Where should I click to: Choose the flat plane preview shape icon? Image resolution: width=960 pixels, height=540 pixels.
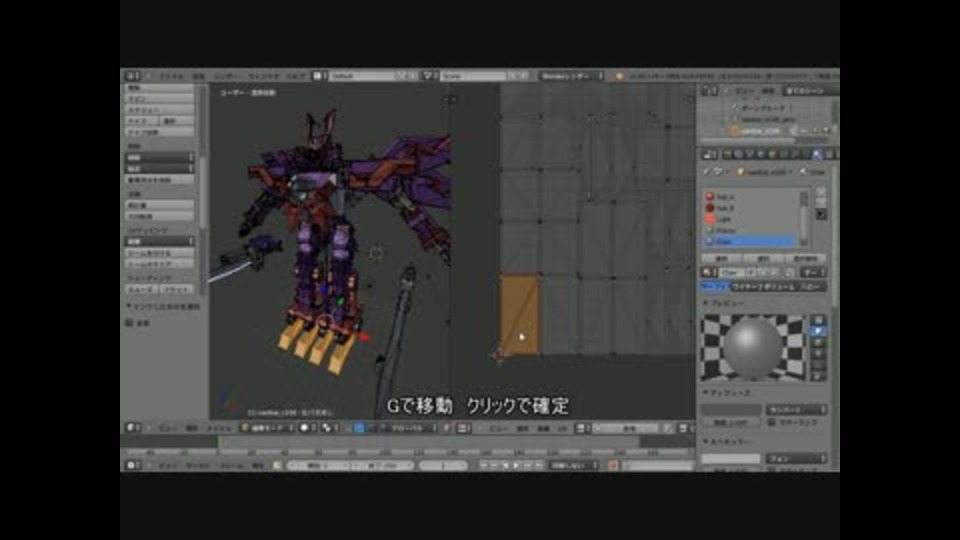[x=818, y=320]
